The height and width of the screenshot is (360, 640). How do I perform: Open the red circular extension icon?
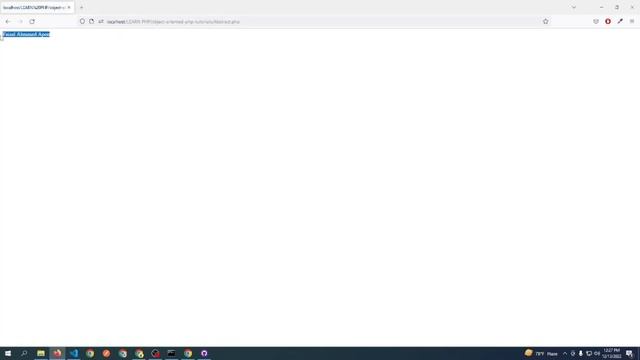(x=608, y=21)
